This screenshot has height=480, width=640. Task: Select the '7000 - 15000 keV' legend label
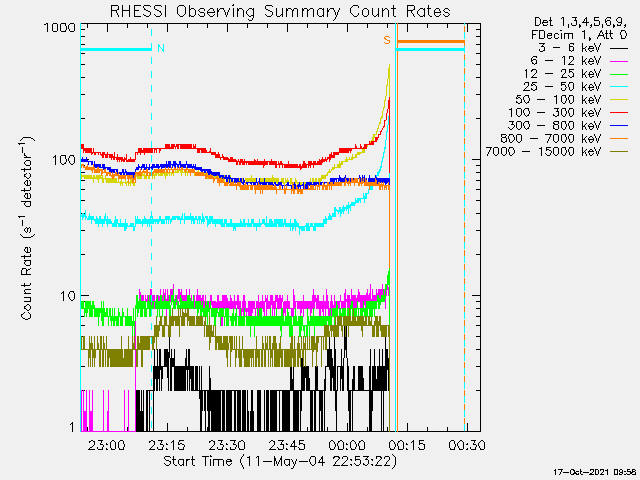pyautogui.click(x=543, y=152)
